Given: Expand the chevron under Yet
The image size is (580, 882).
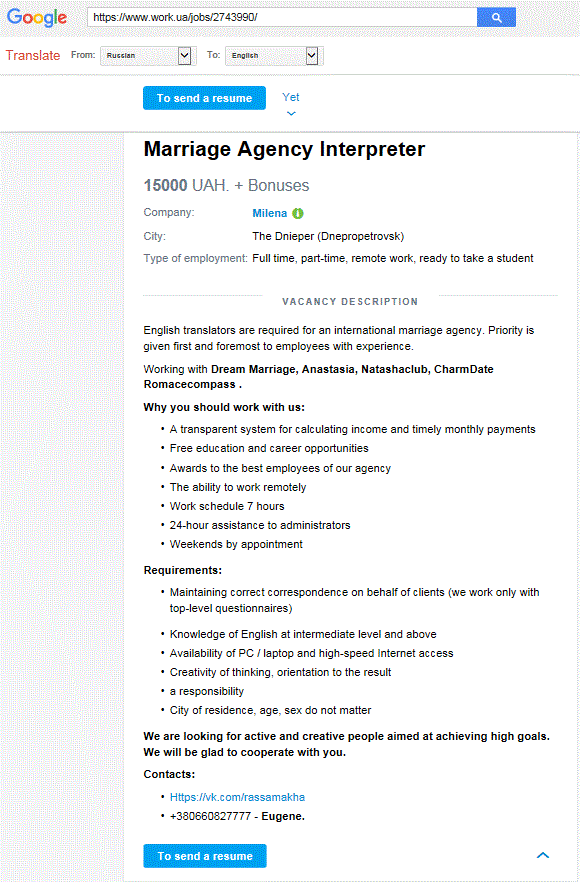Looking at the screenshot, I should pyautogui.click(x=291, y=114).
